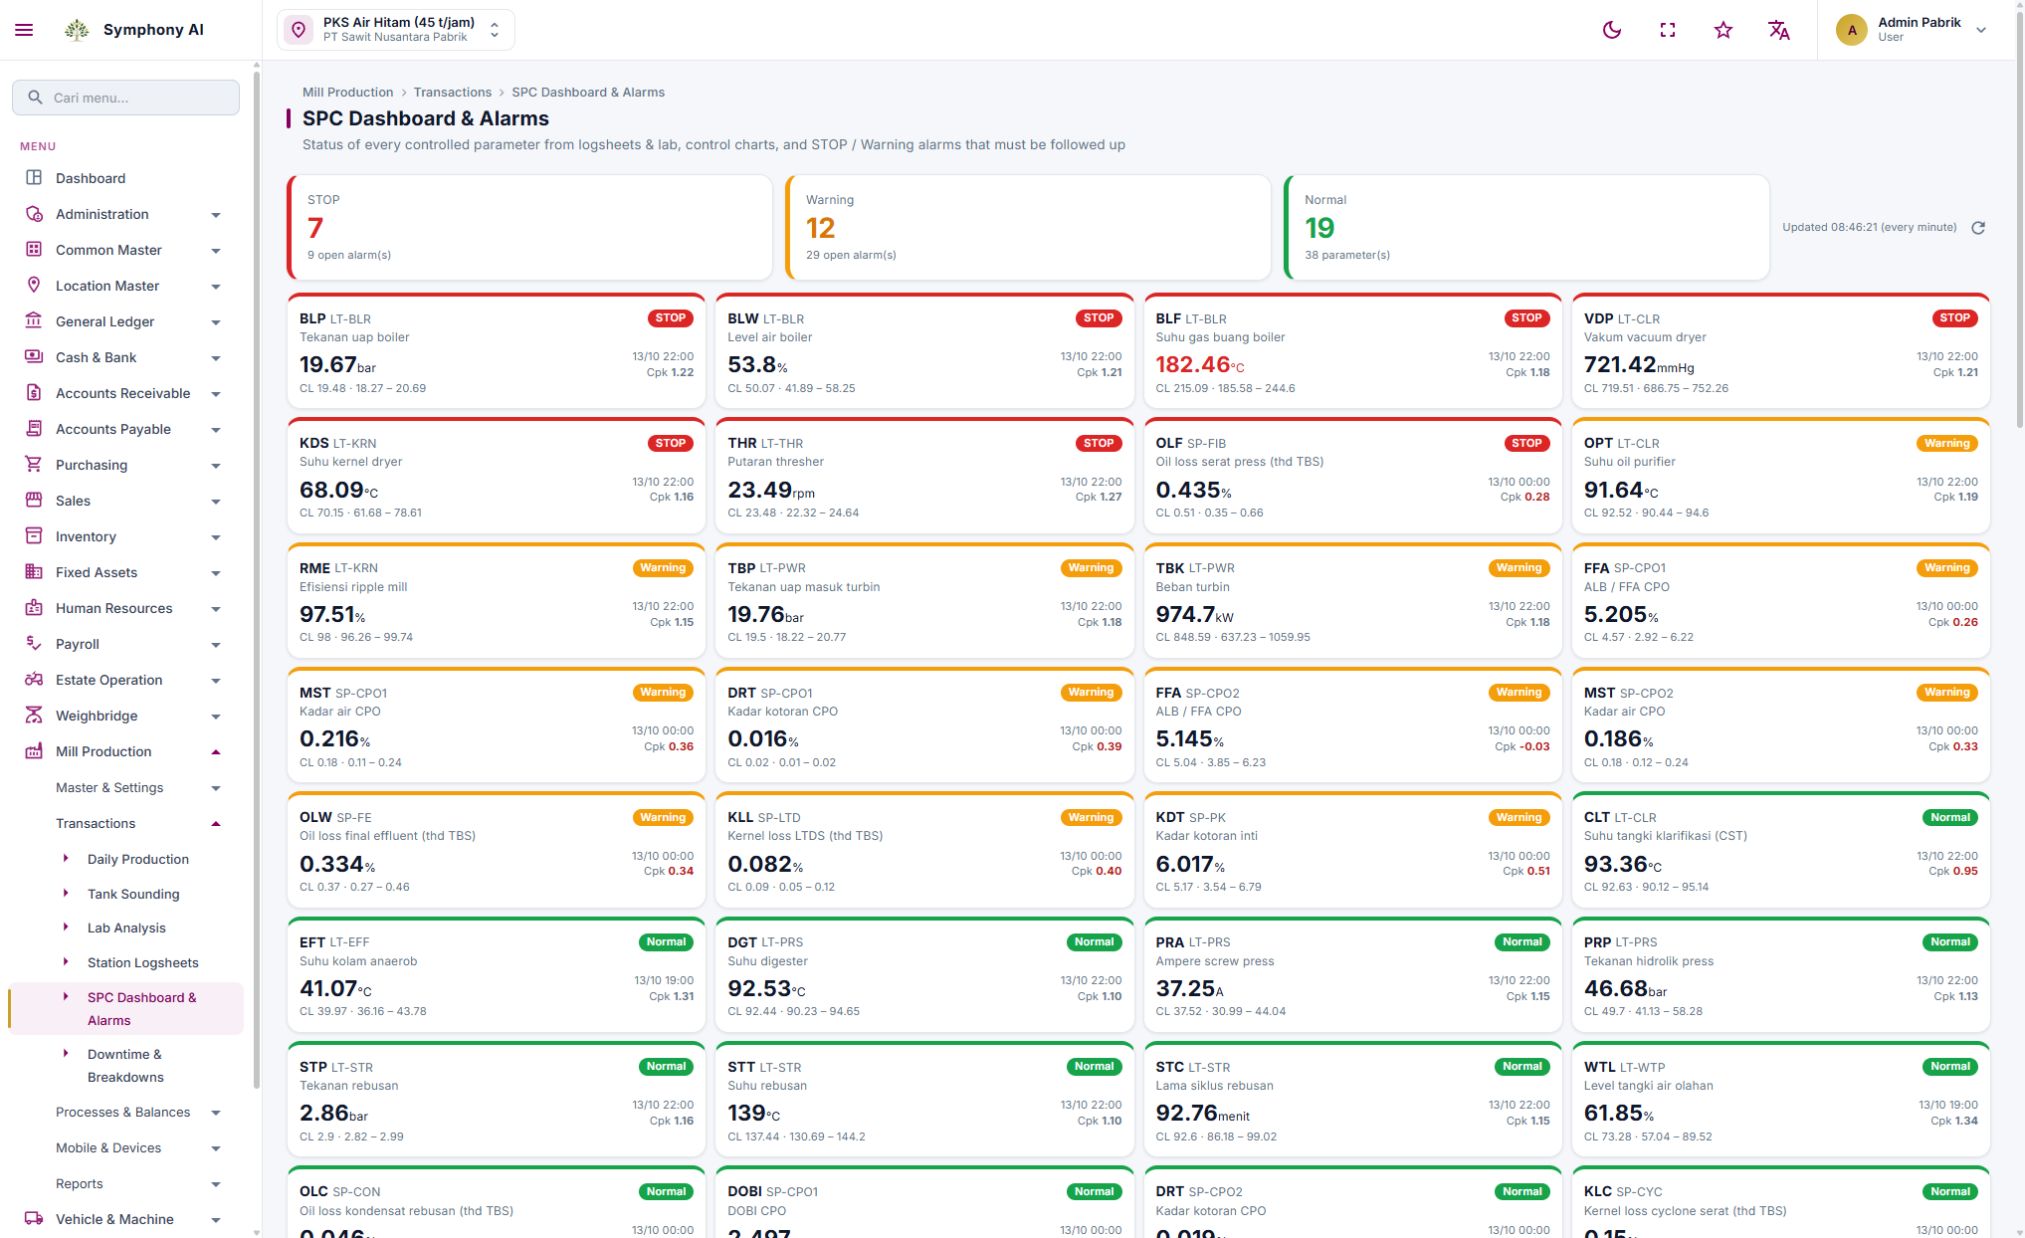Focus the Cari menu search field
The width and height of the screenshot is (2025, 1238).
pos(126,98)
